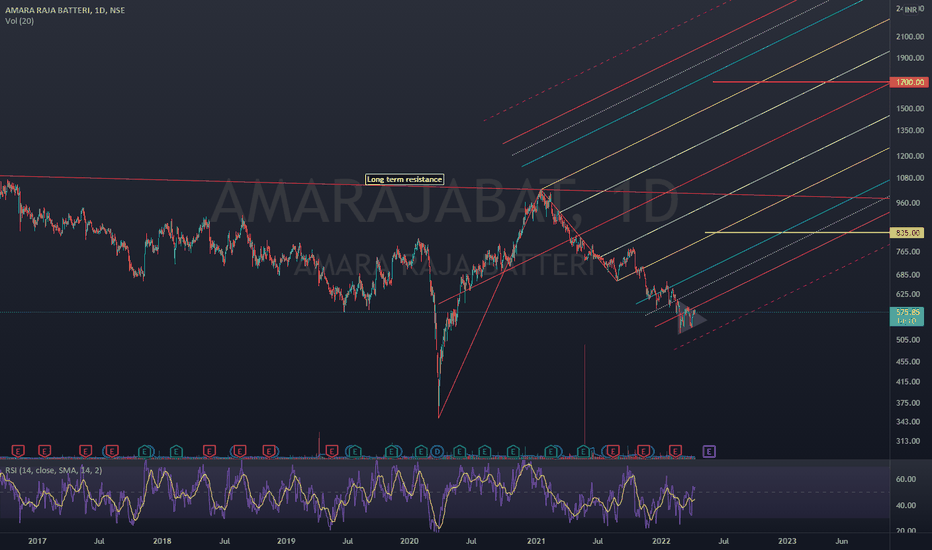Click the 2019 label on time axis
This screenshot has height=550, width=932.
pyautogui.click(x=286, y=541)
